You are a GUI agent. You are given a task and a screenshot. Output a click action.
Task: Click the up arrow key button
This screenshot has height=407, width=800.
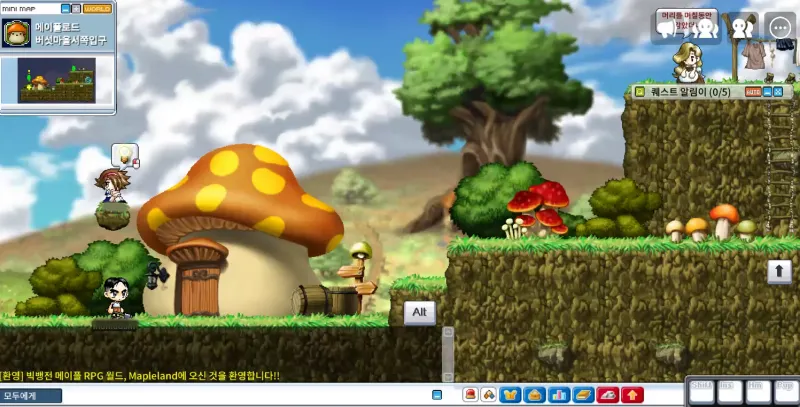779,271
